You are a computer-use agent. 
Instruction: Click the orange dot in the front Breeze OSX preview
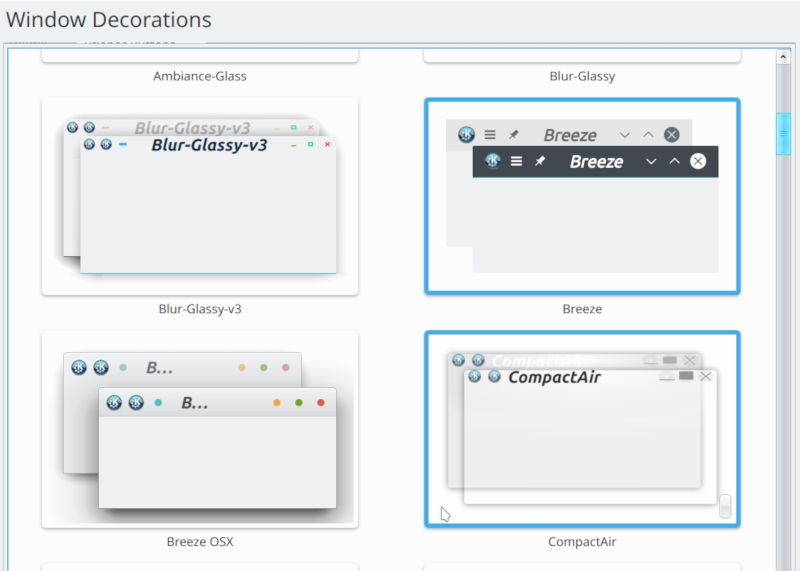277,403
